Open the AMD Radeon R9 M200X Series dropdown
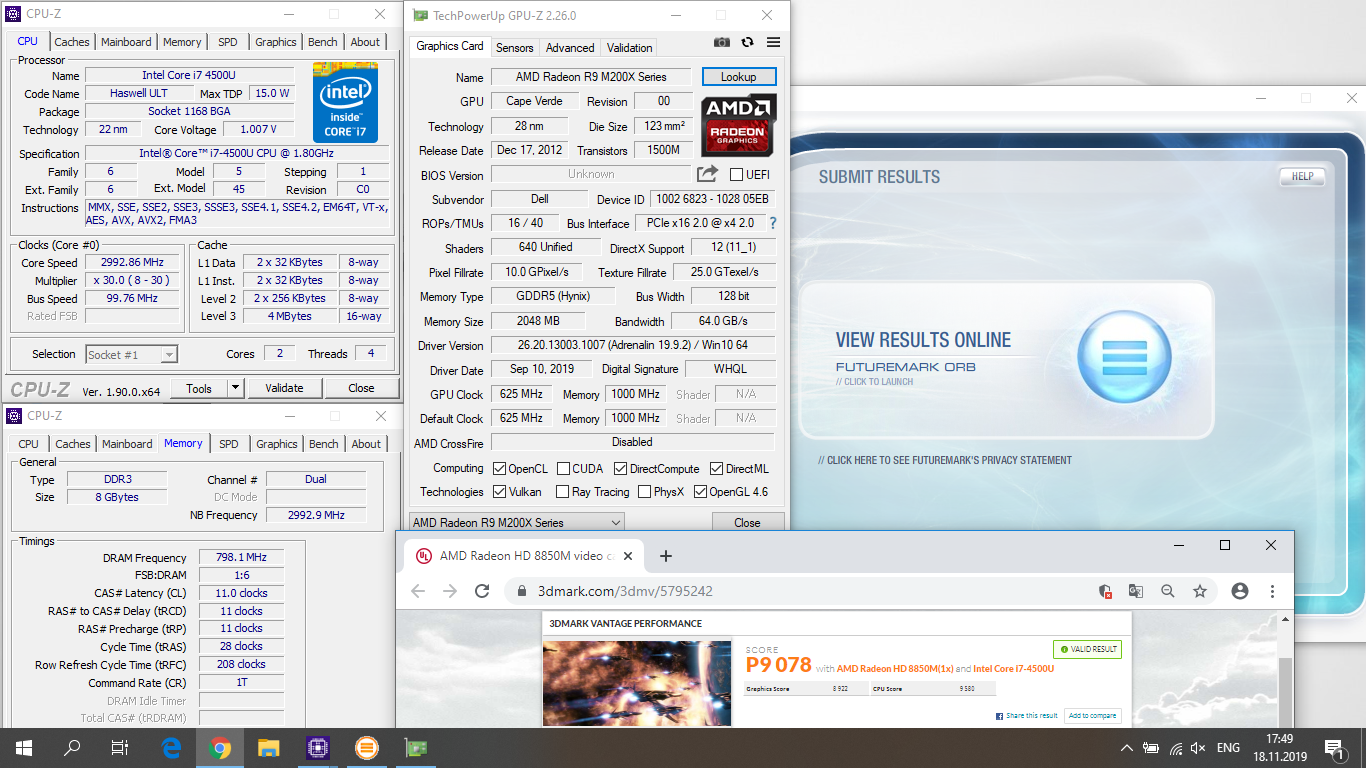Screen dimensions: 1366x768 coord(516,522)
